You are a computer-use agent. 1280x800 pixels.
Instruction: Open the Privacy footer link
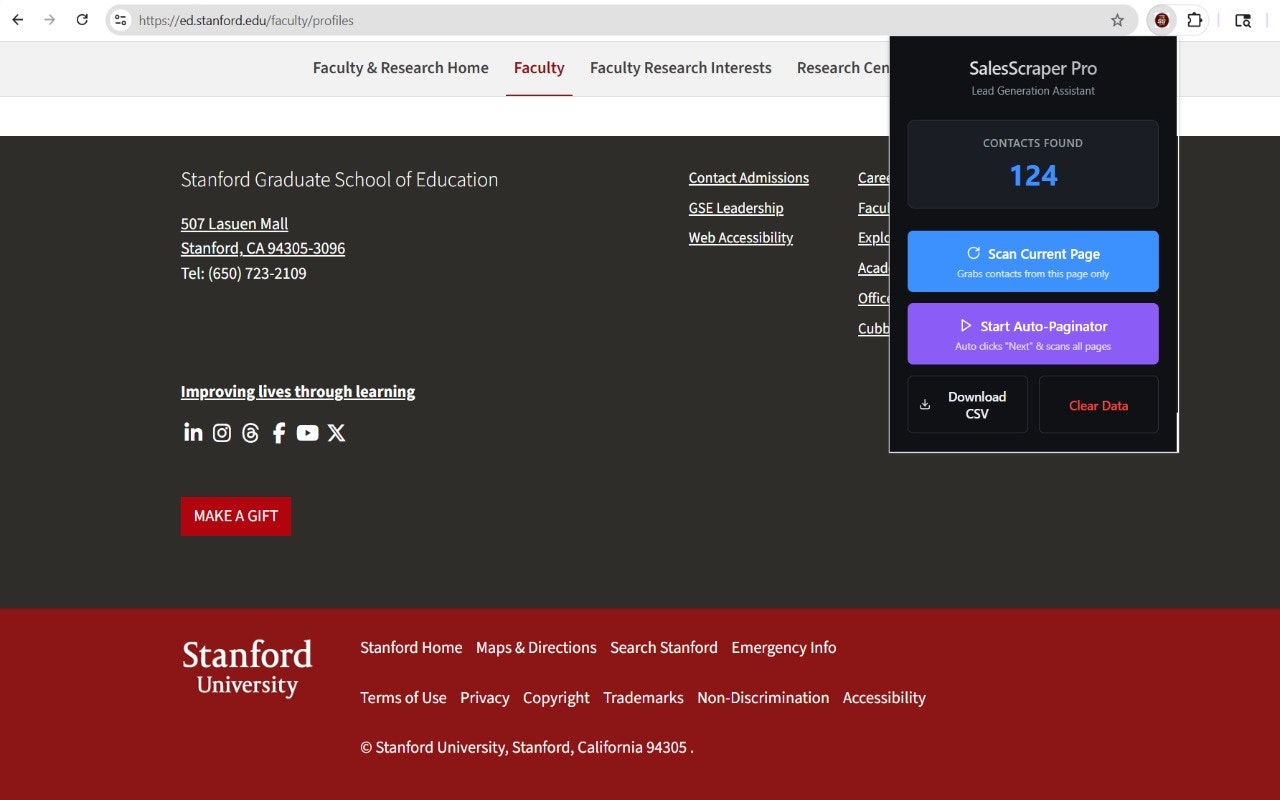point(485,698)
